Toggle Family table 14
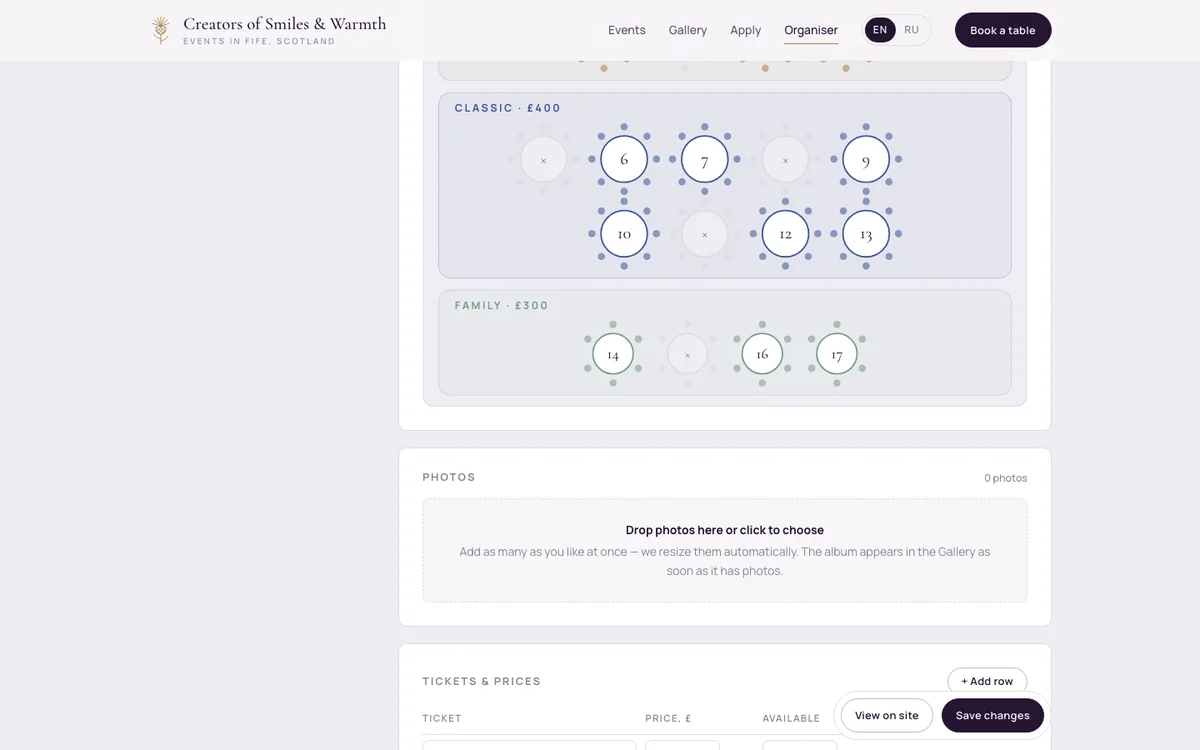The width and height of the screenshot is (1200, 750). point(613,354)
